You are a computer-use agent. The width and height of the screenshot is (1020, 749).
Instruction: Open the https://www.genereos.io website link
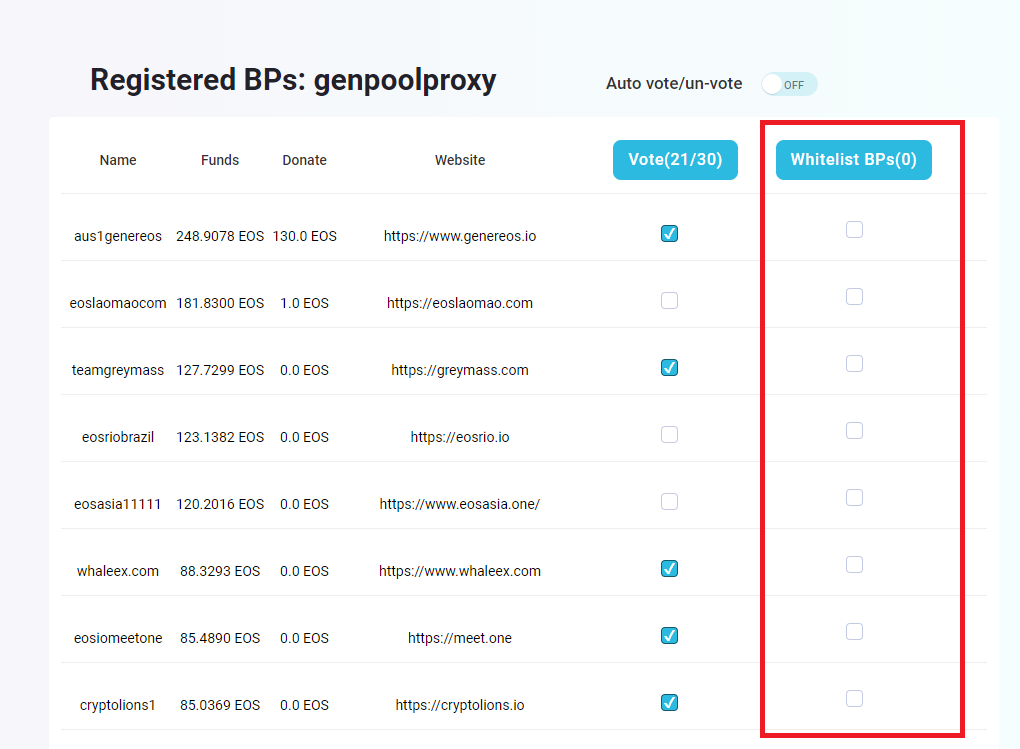point(460,237)
